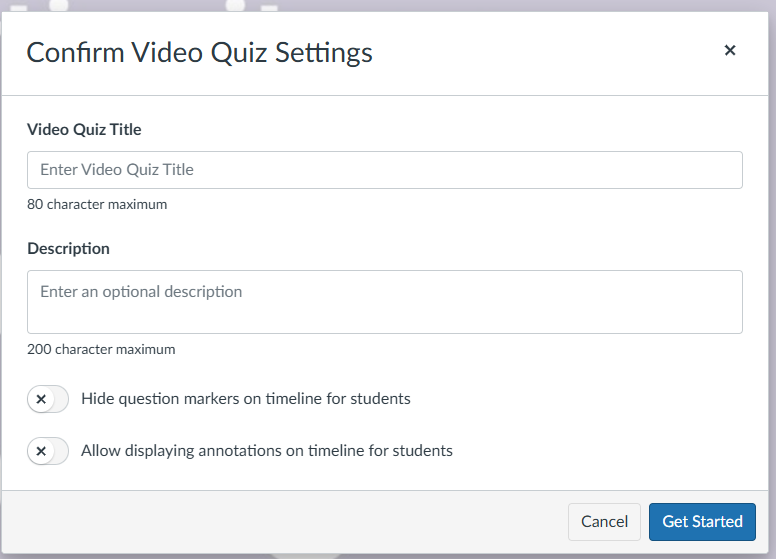Click the X knob of the annotations switch

pos(41,451)
